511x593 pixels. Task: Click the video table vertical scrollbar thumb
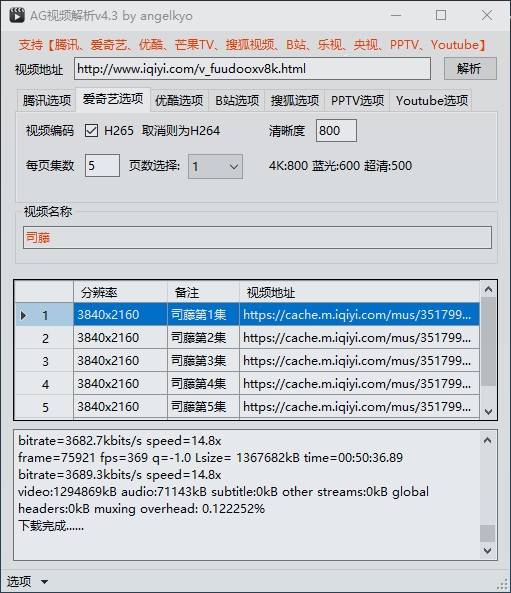point(488,342)
